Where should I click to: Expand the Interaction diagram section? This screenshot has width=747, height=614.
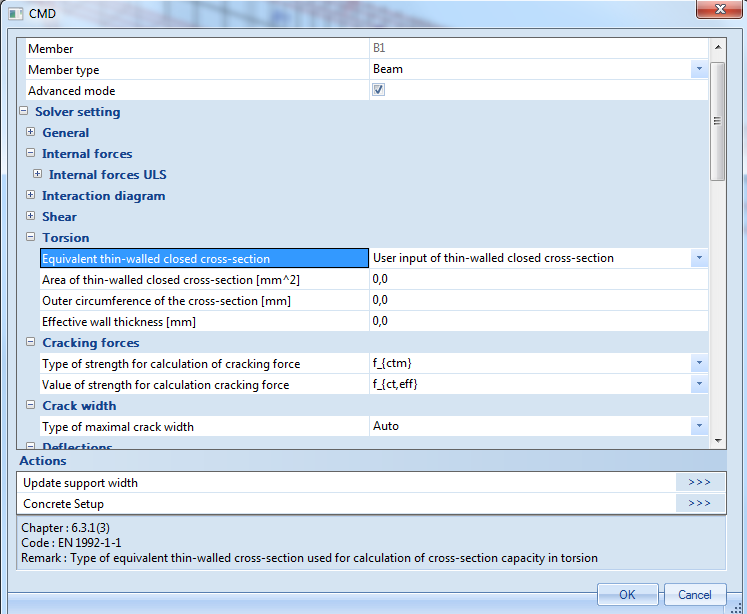[x=30, y=195]
